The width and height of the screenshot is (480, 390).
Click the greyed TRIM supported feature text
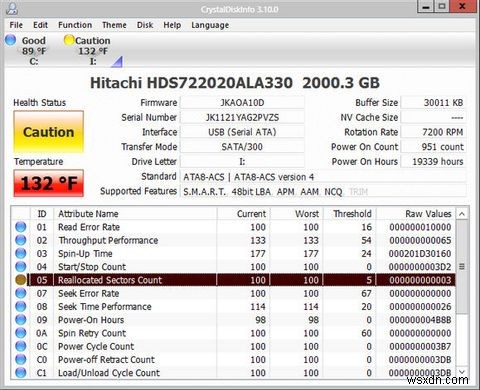tap(358, 192)
